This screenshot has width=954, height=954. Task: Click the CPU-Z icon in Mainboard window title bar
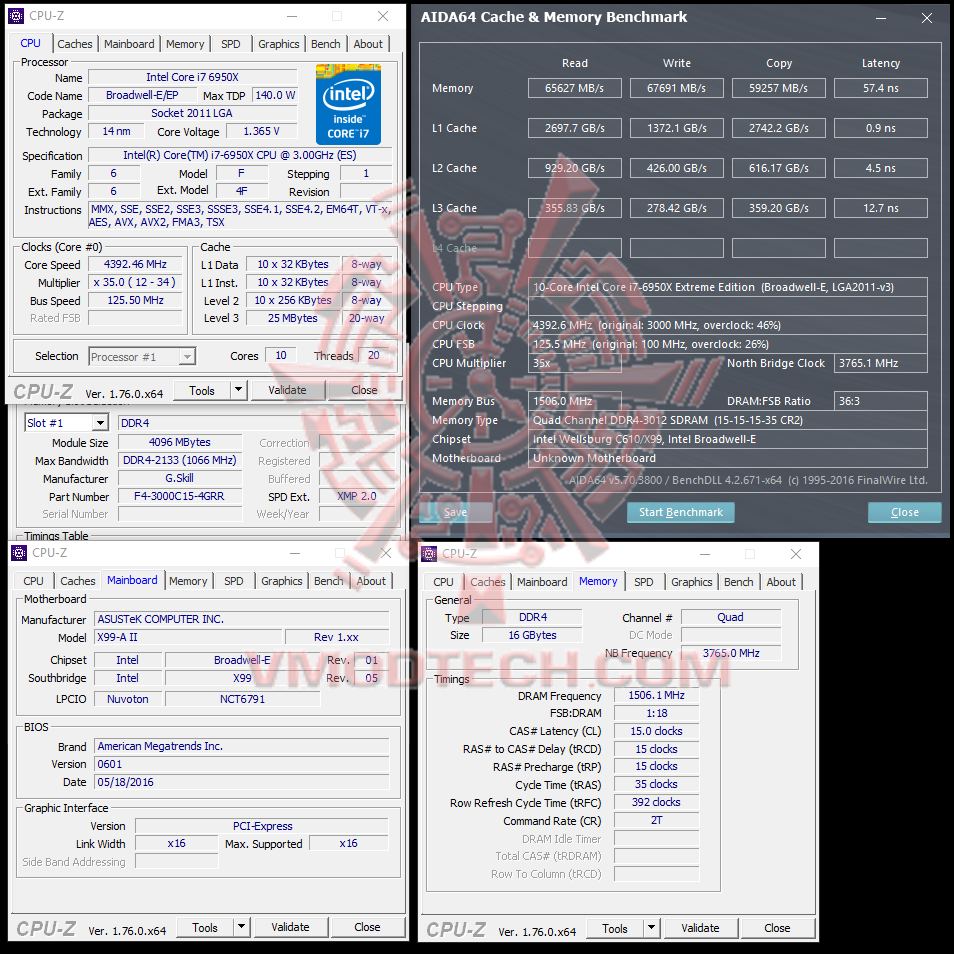[x=19, y=552]
